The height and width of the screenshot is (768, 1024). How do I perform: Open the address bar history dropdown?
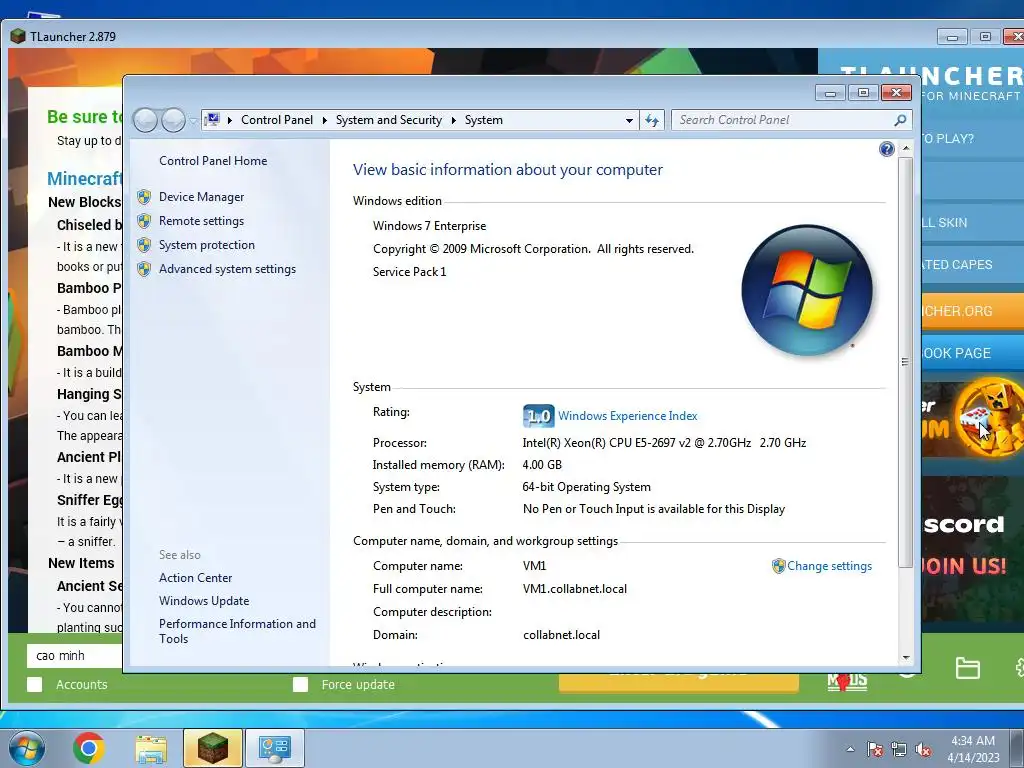tap(629, 120)
